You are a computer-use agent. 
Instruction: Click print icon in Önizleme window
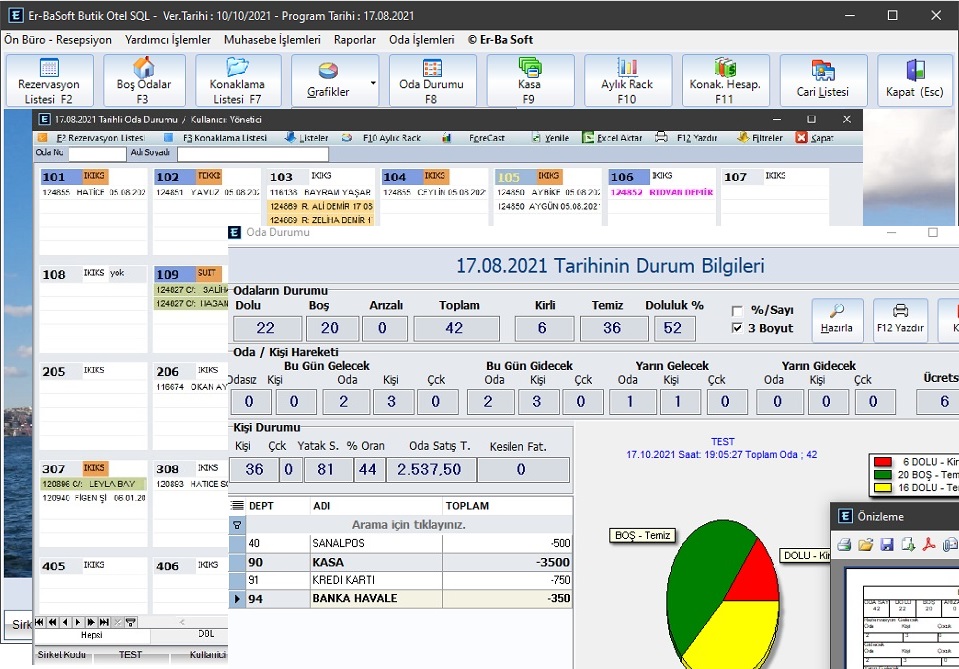[845, 544]
